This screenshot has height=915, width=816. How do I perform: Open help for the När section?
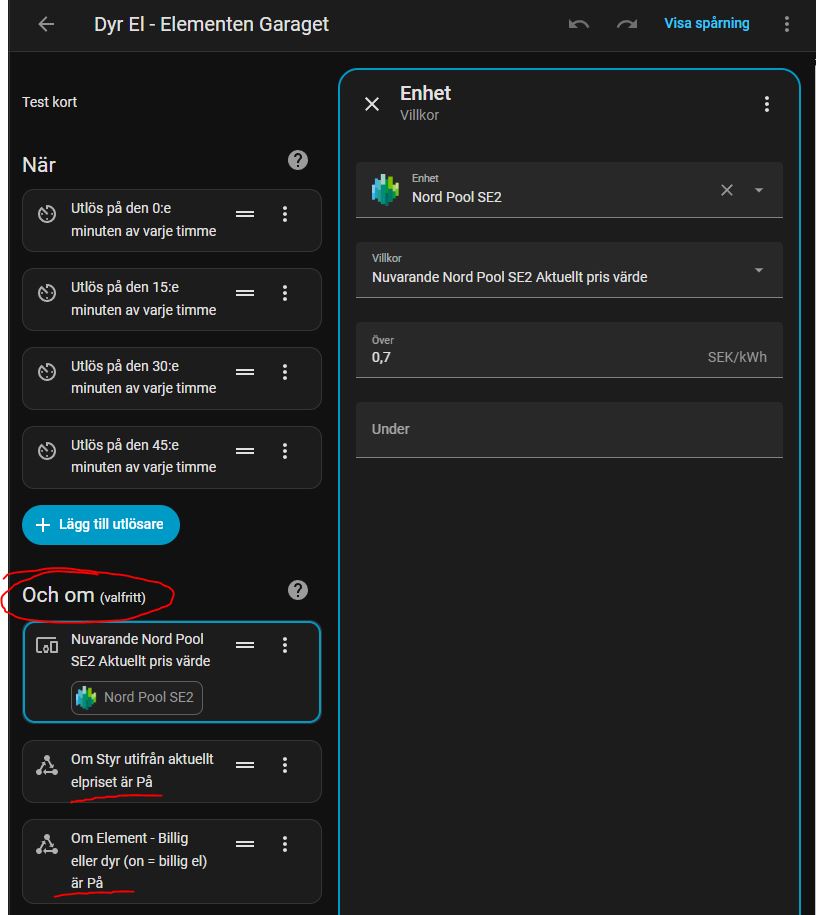point(297,160)
